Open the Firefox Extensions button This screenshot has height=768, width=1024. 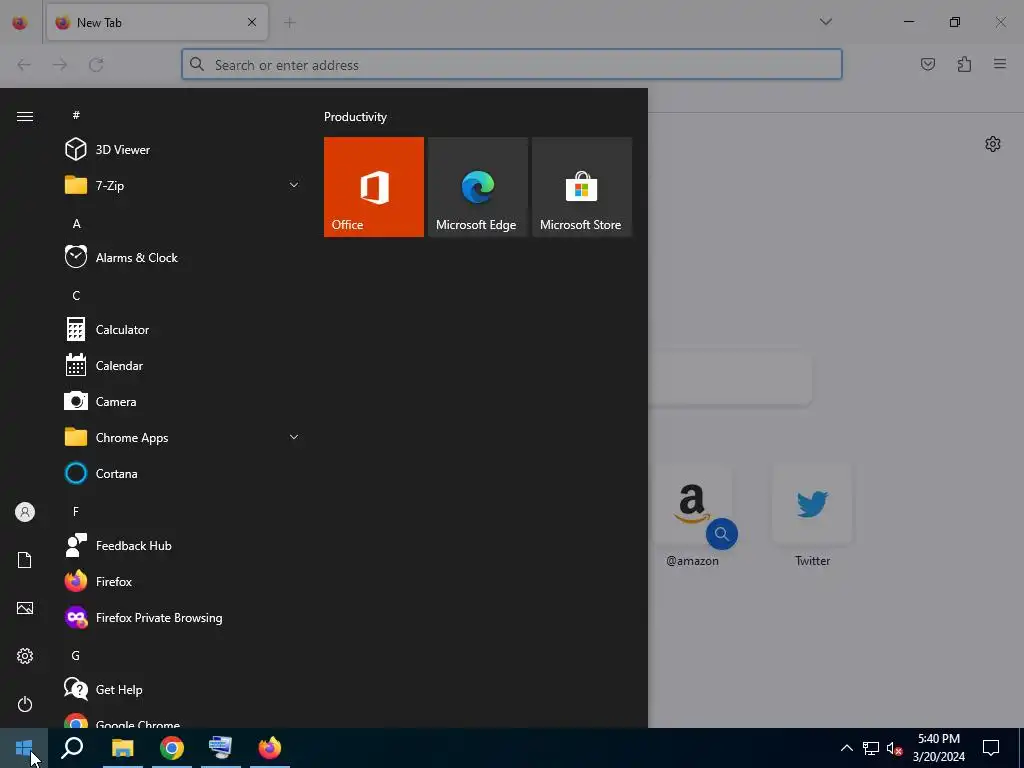pos(964,64)
